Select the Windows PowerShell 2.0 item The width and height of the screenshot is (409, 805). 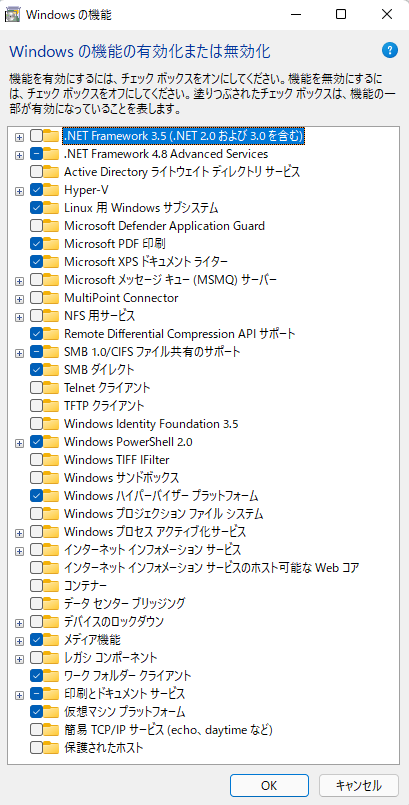coord(128,442)
